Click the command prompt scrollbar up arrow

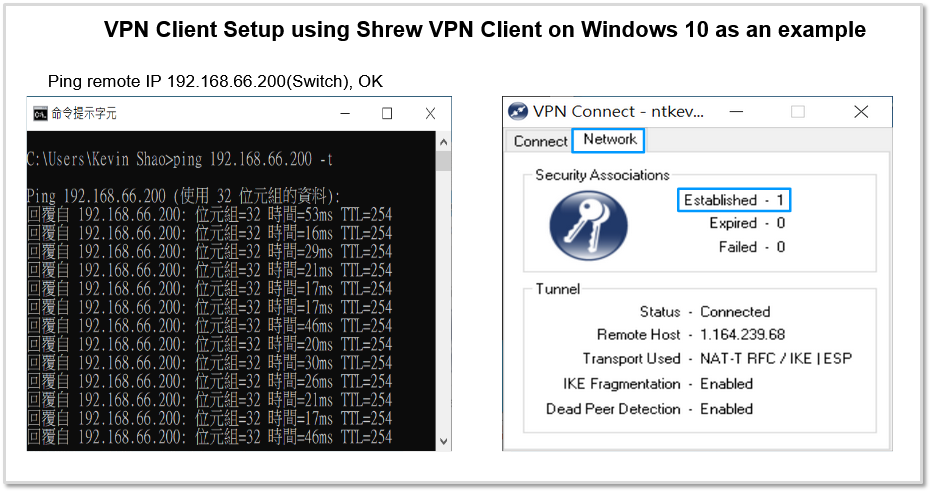(x=443, y=142)
